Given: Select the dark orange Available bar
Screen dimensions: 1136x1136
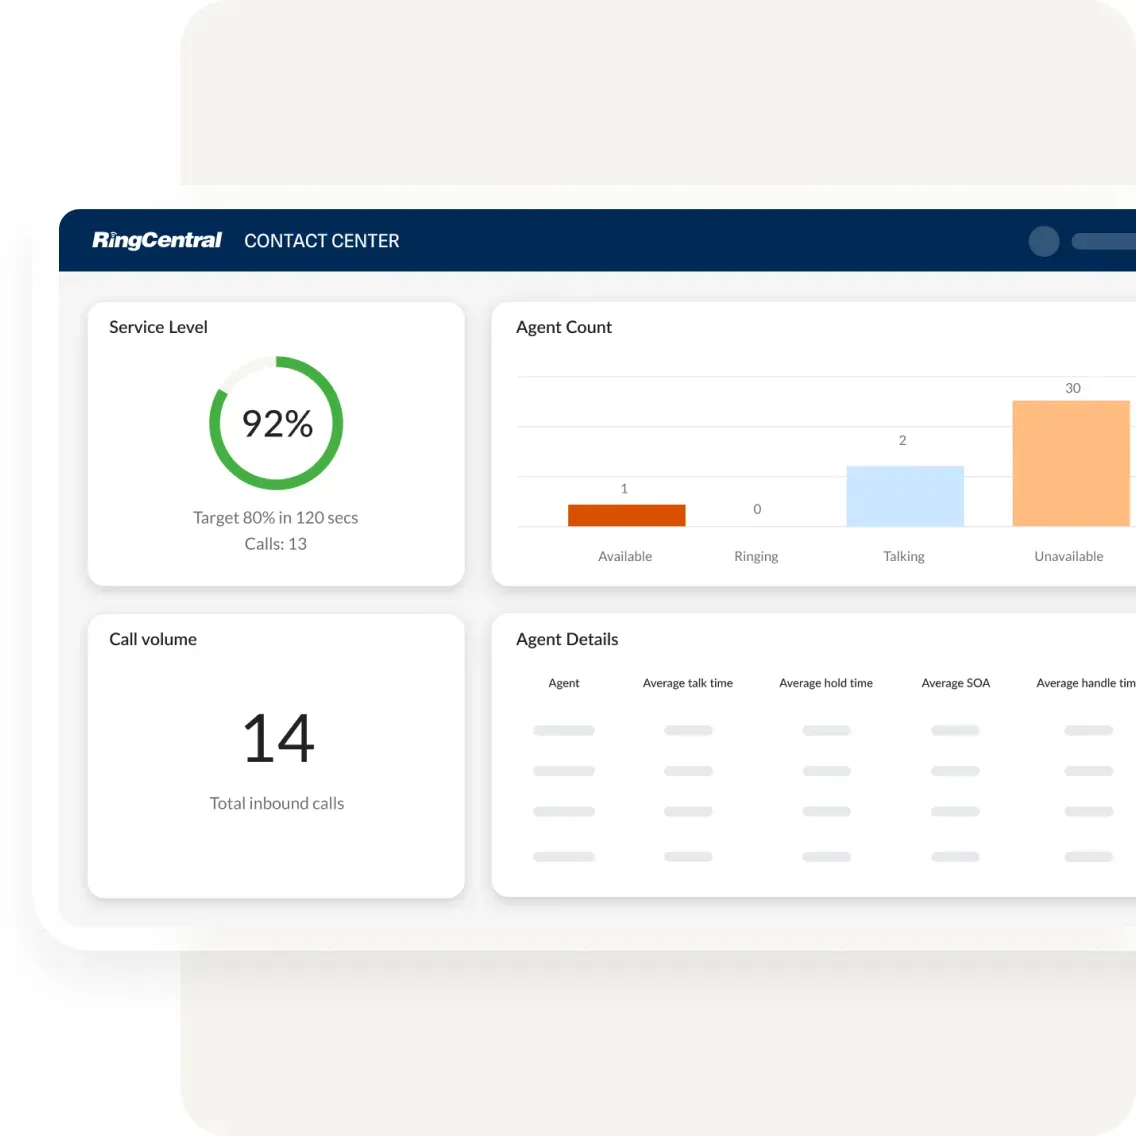Looking at the screenshot, I should [627, 515].
